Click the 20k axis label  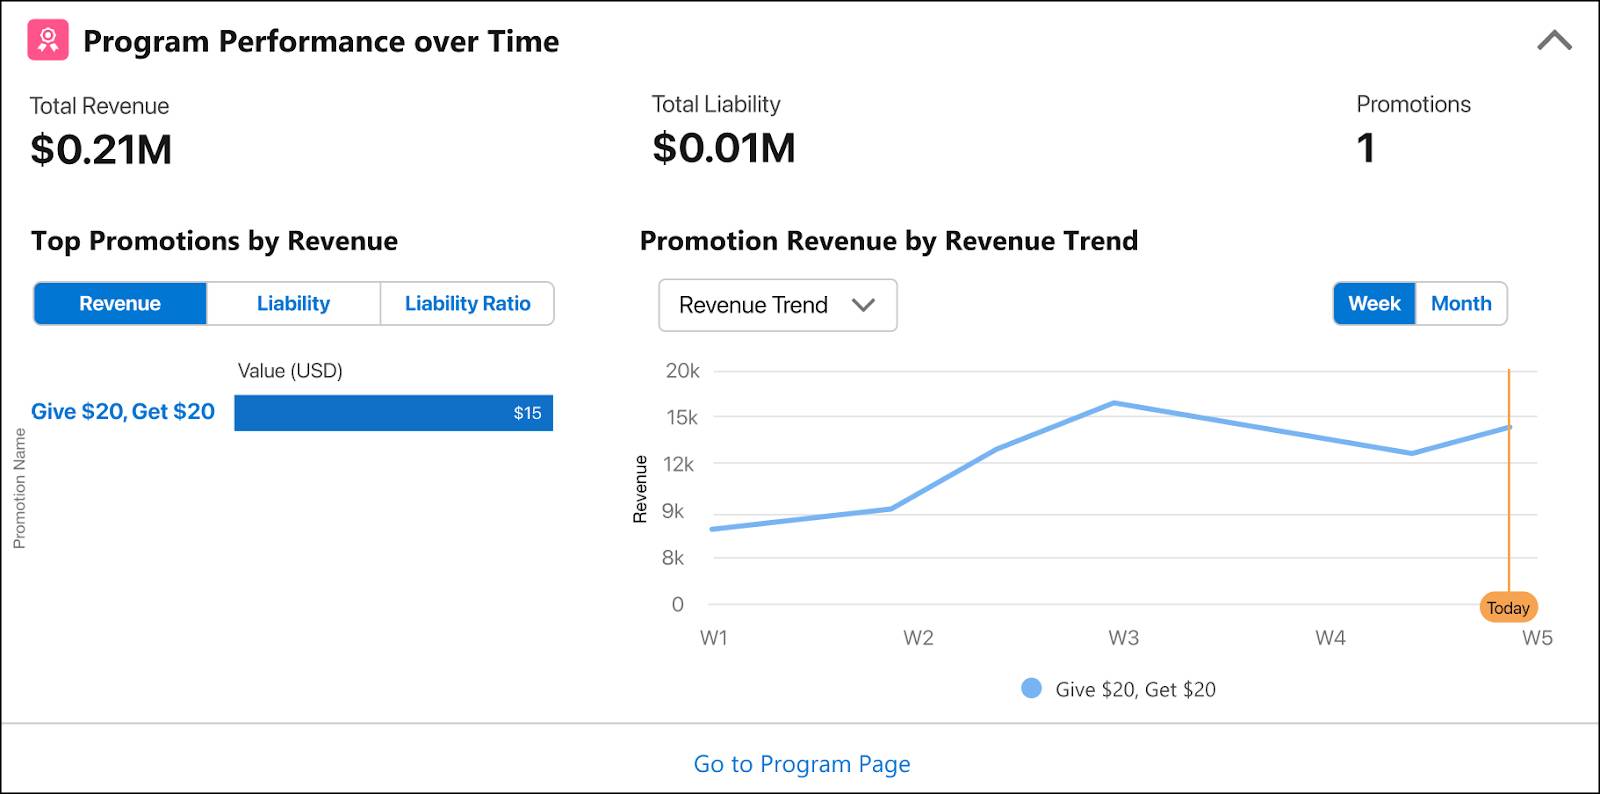[683, 371]
